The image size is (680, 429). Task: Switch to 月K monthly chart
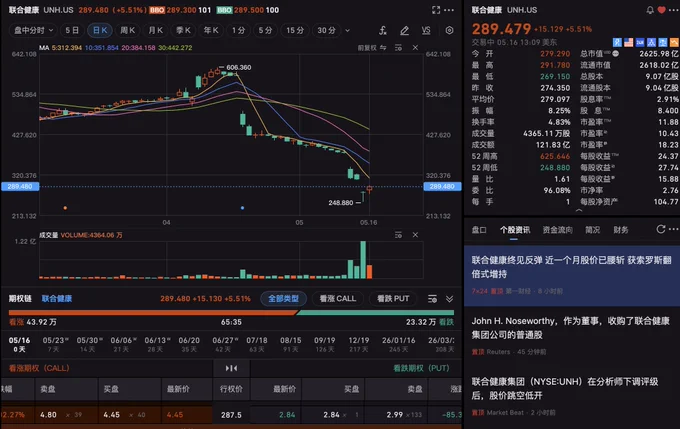pyautogui.click(x=155, y=30)
